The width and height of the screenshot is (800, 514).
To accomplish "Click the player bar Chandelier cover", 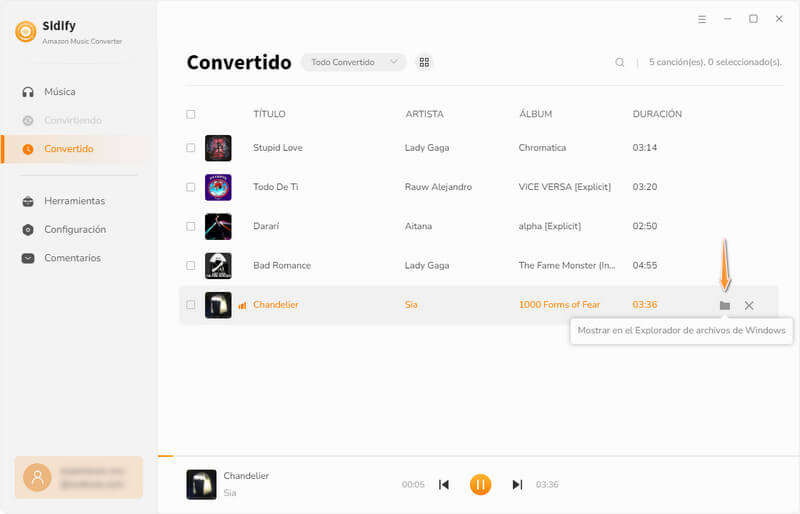I will (202, 484).
